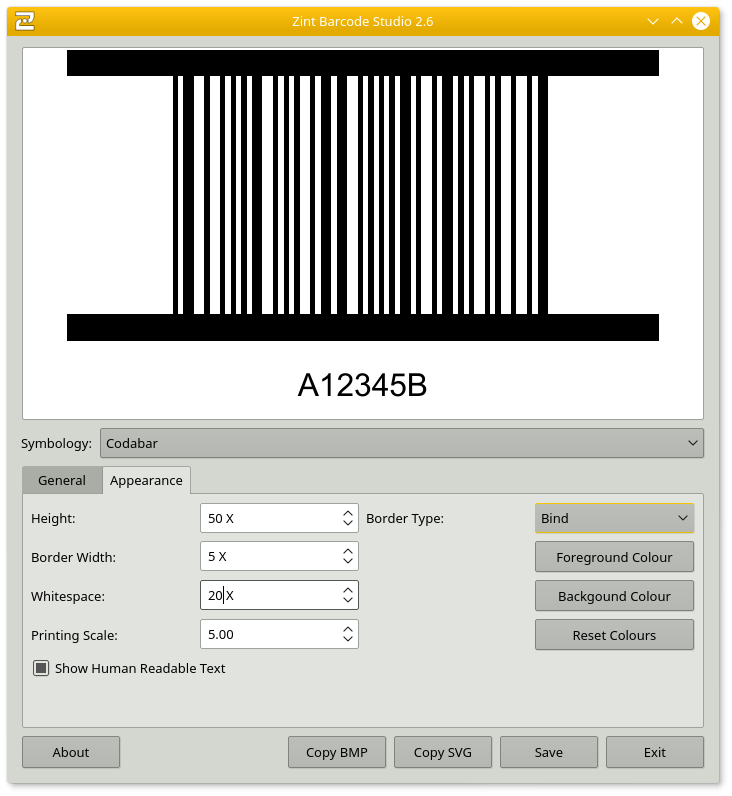Image resolution: width=732 pixels, height=796 pixels.
Task: Close the Zint Barcode Studio window
Action: point(701,21)
